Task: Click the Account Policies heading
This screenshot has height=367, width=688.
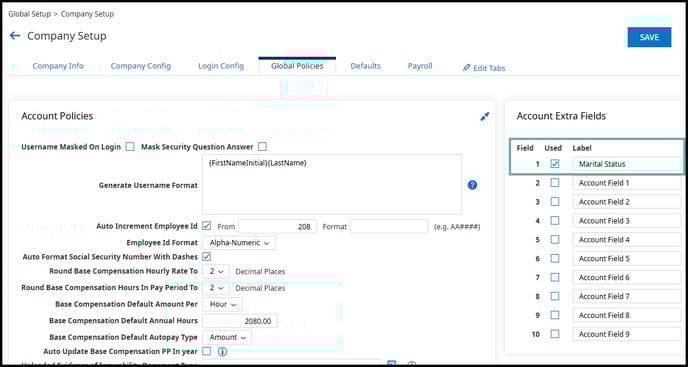Action: click(57, 116)
